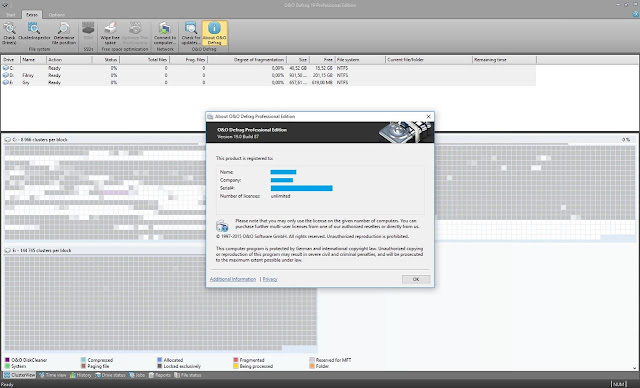Select drive C: icon in the list
The height and width of the screenshot is (388, 640).
click(x=6, y=68)
